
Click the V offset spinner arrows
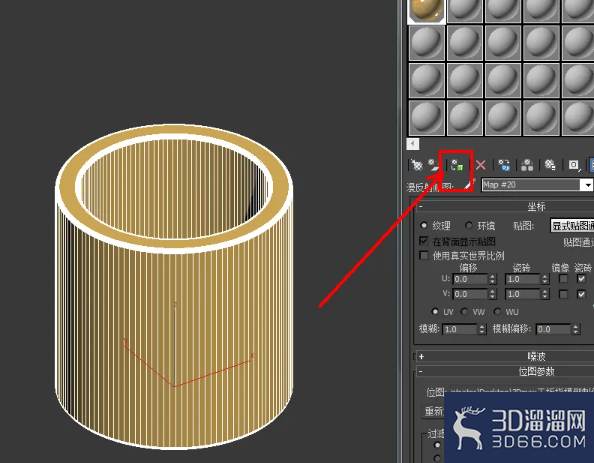pyautogui.click(x=492, y=294)
